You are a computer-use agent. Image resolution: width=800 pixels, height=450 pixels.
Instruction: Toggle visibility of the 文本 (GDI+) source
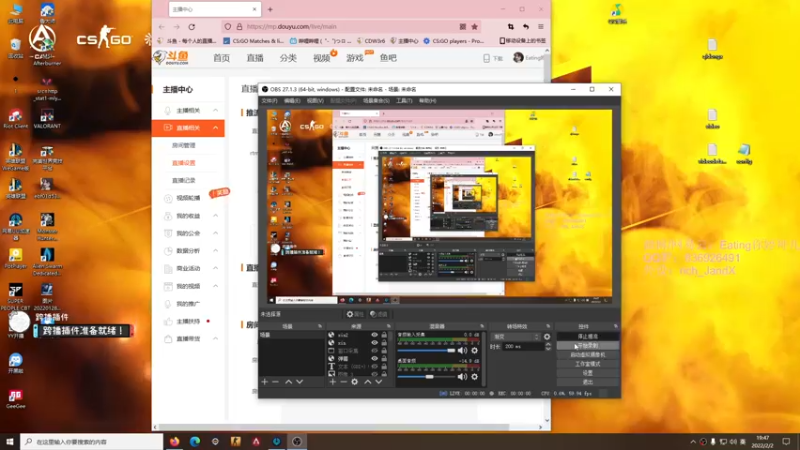[x=374, y=366]
